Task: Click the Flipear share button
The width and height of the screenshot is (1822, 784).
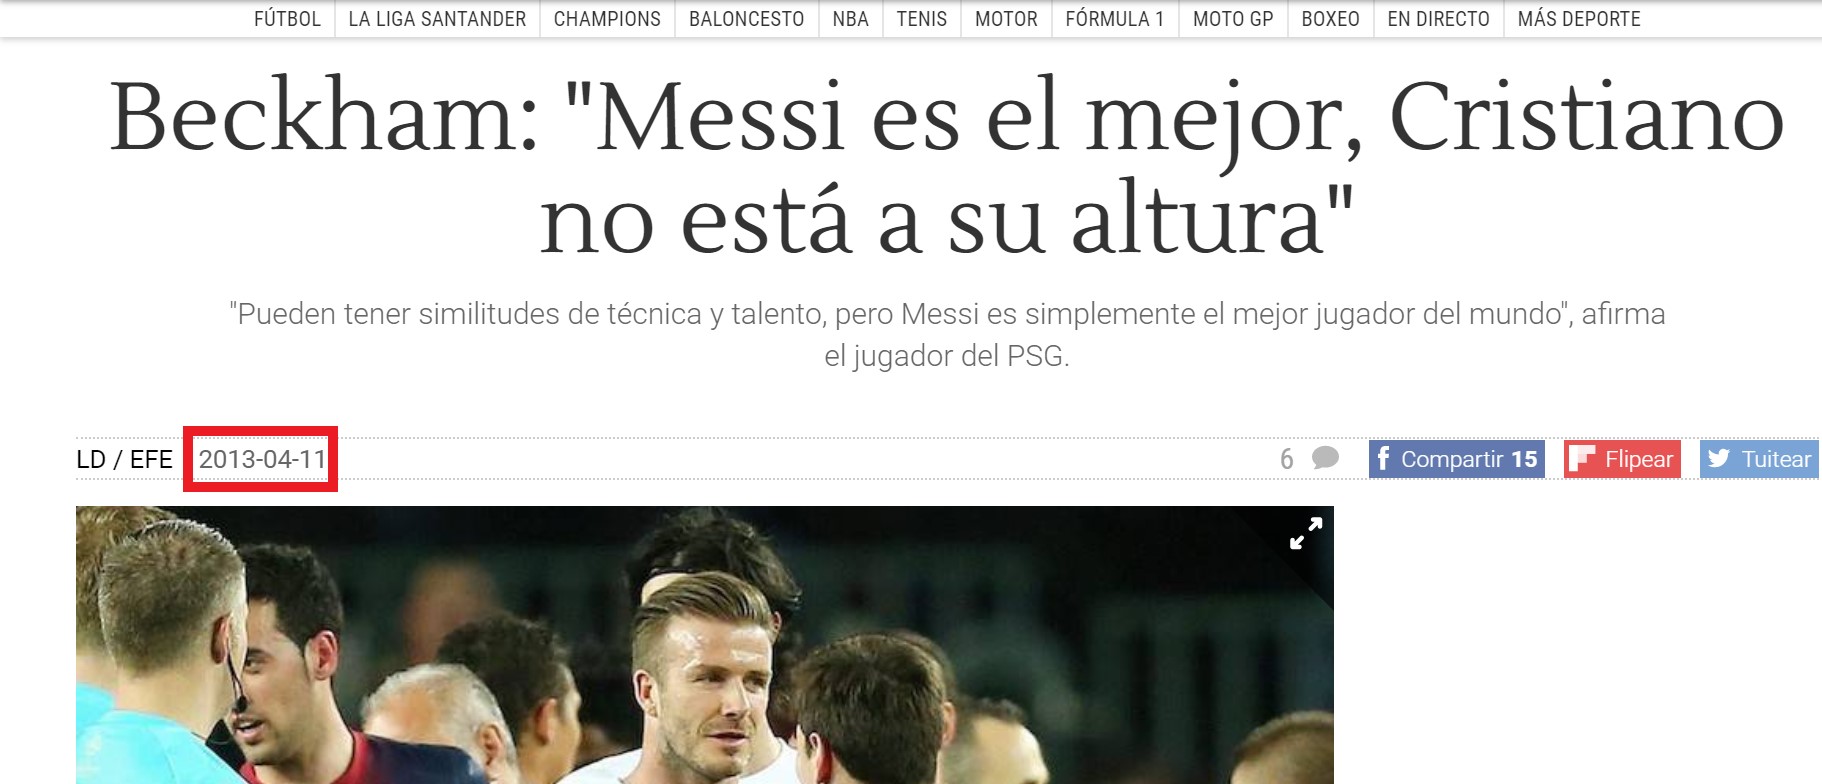Action: [x=1622, y=459]
